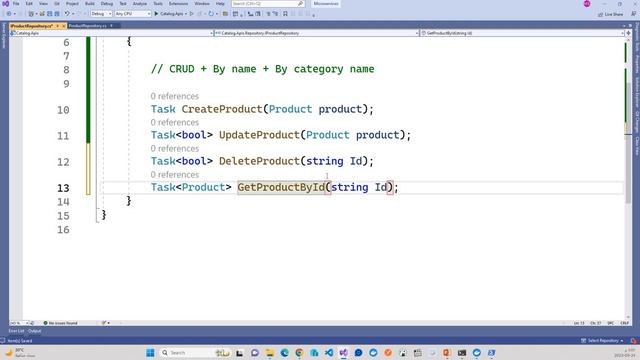Click the notifications bell in status bar
The image size is (640, 360).
click(633, 341)
